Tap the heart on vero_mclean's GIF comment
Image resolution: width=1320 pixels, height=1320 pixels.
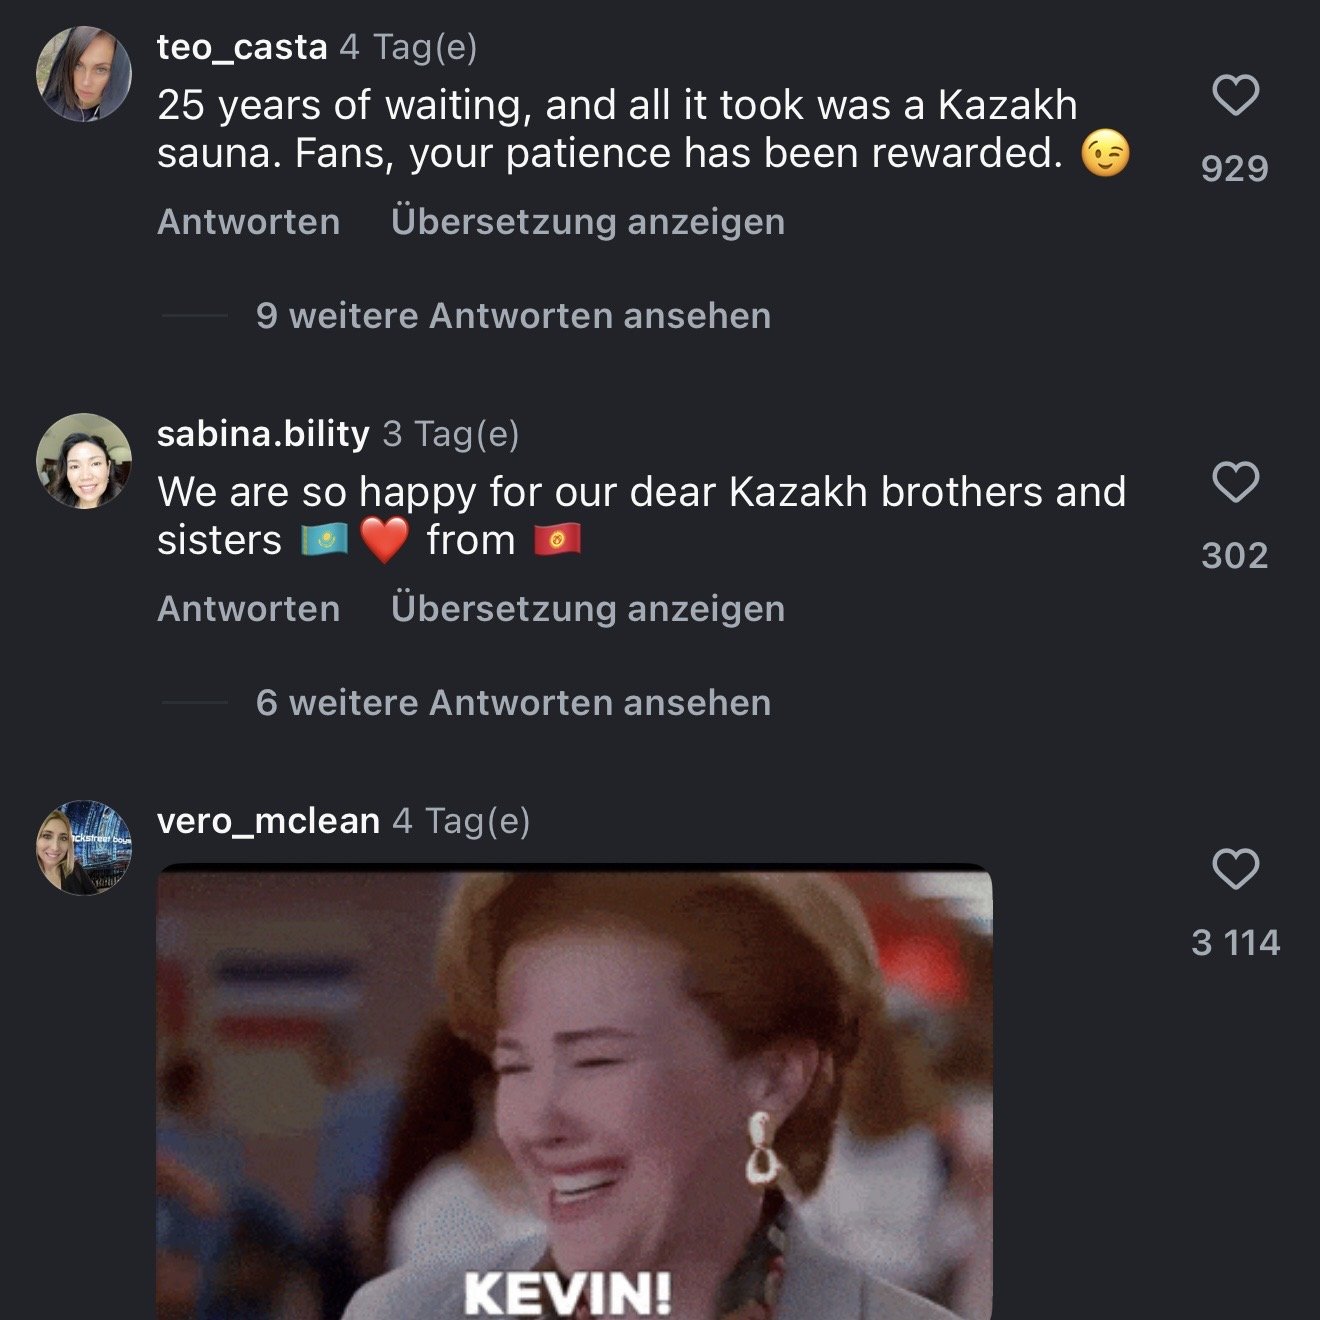click(x=1235, y=869)
